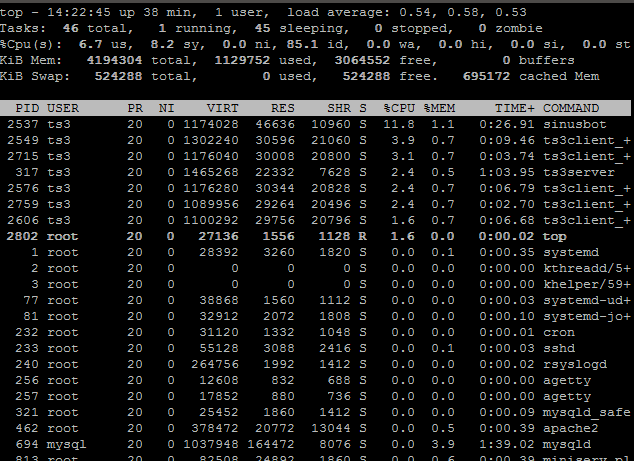Click the ts3server process name

(579, 172)
